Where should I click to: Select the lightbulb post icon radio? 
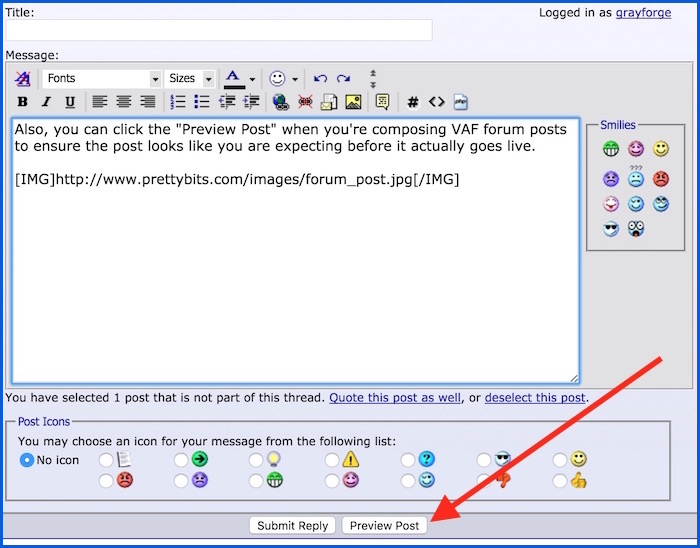[256, 460]
